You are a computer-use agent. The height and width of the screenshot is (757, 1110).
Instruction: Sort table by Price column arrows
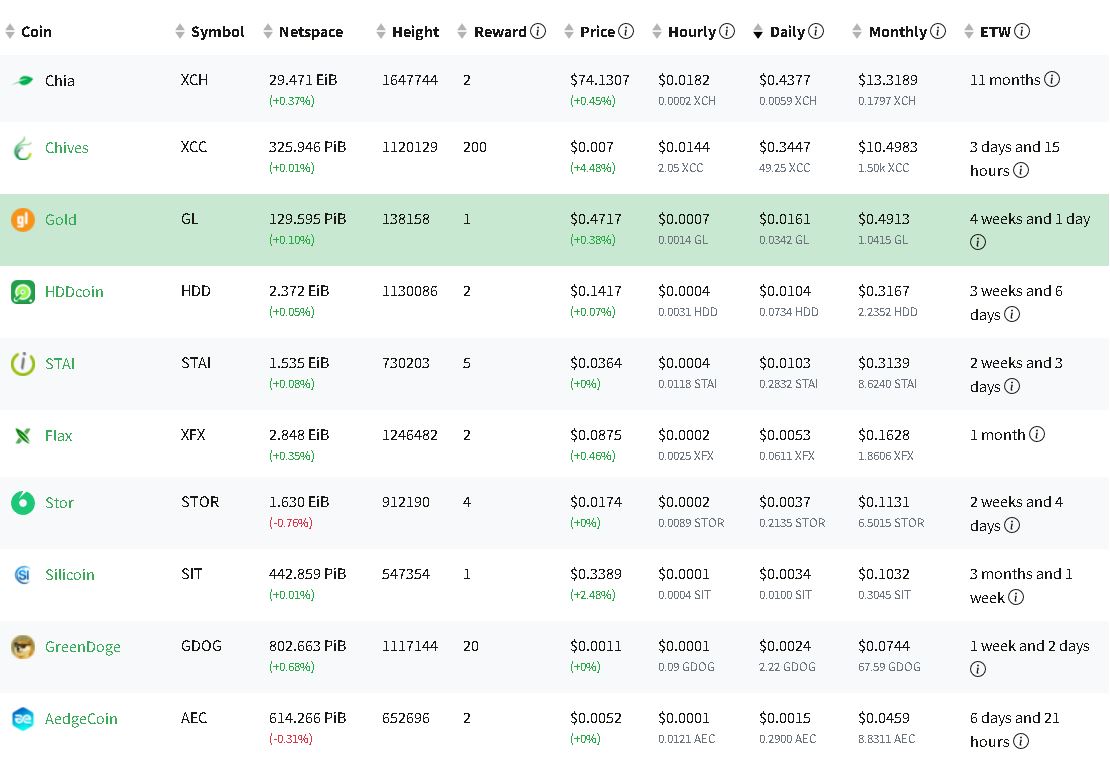(x=568, y=32)
